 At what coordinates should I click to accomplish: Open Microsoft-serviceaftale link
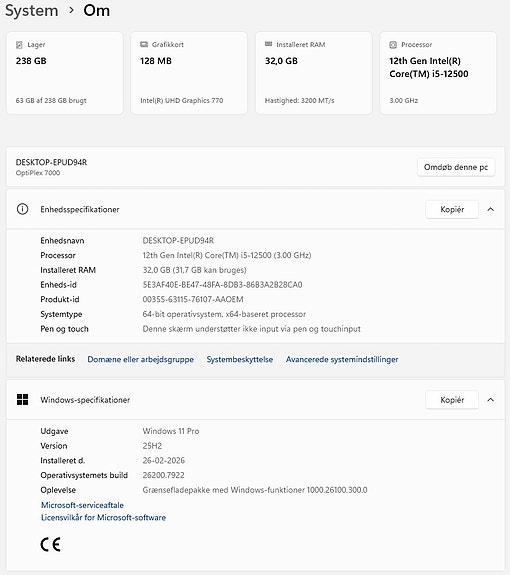pos(82,505)
